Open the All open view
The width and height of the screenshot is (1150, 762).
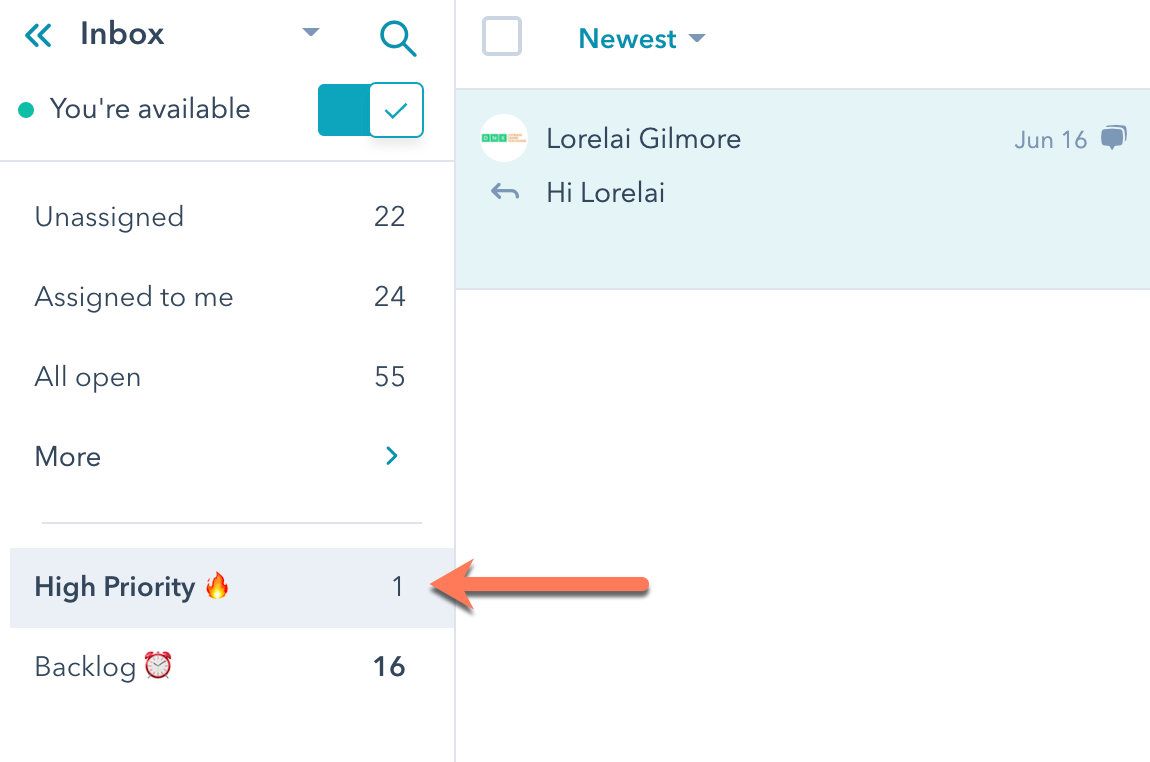click(88, 377)
